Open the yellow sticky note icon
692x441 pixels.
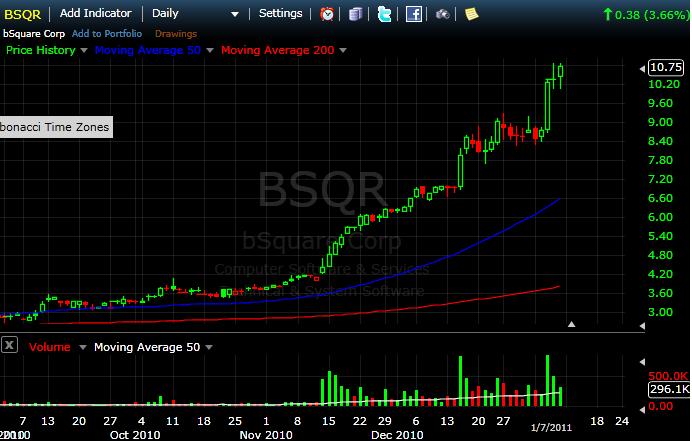(471, 14)
